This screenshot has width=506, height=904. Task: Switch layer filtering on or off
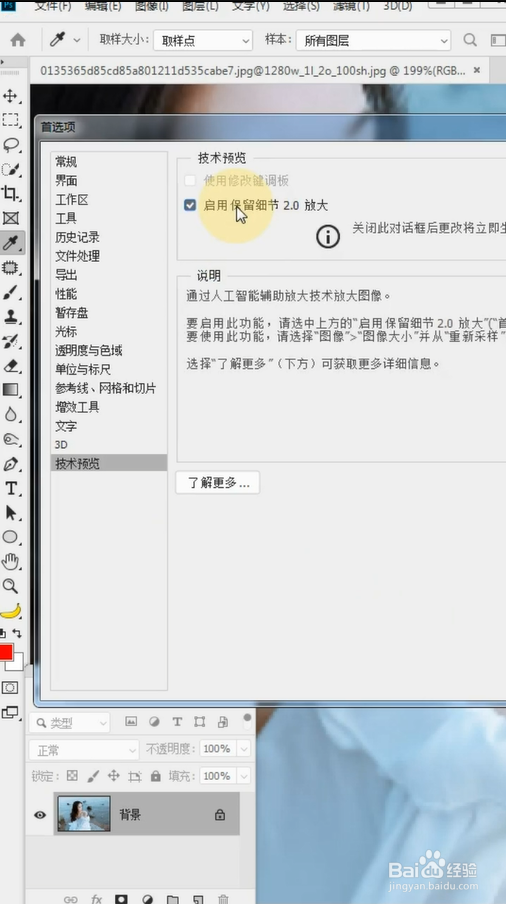pyautogui.click(x=247, y=720)
